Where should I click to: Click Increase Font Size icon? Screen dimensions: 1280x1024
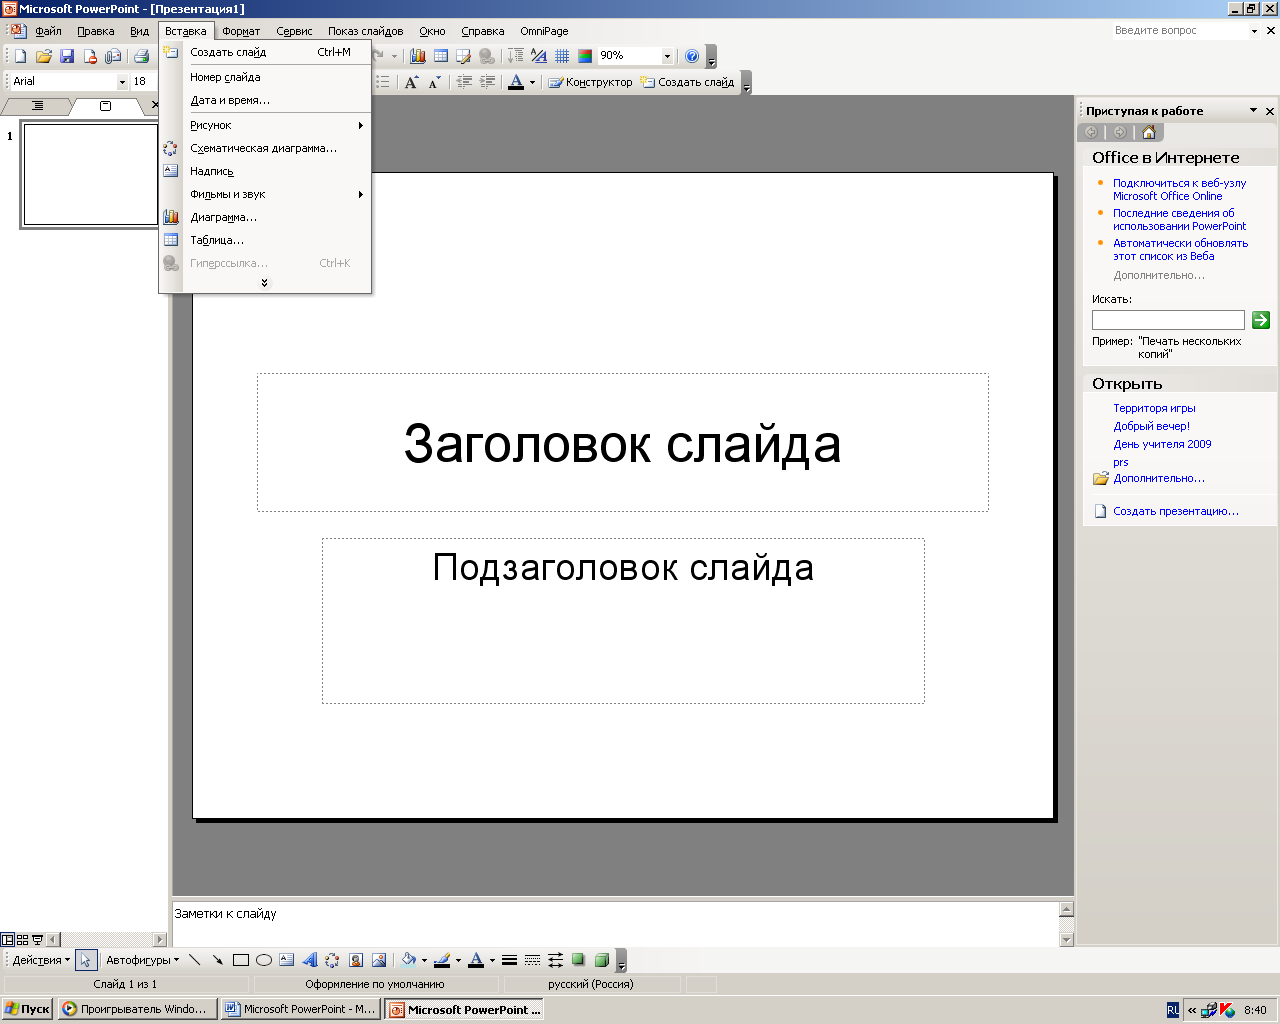(411, 82)
